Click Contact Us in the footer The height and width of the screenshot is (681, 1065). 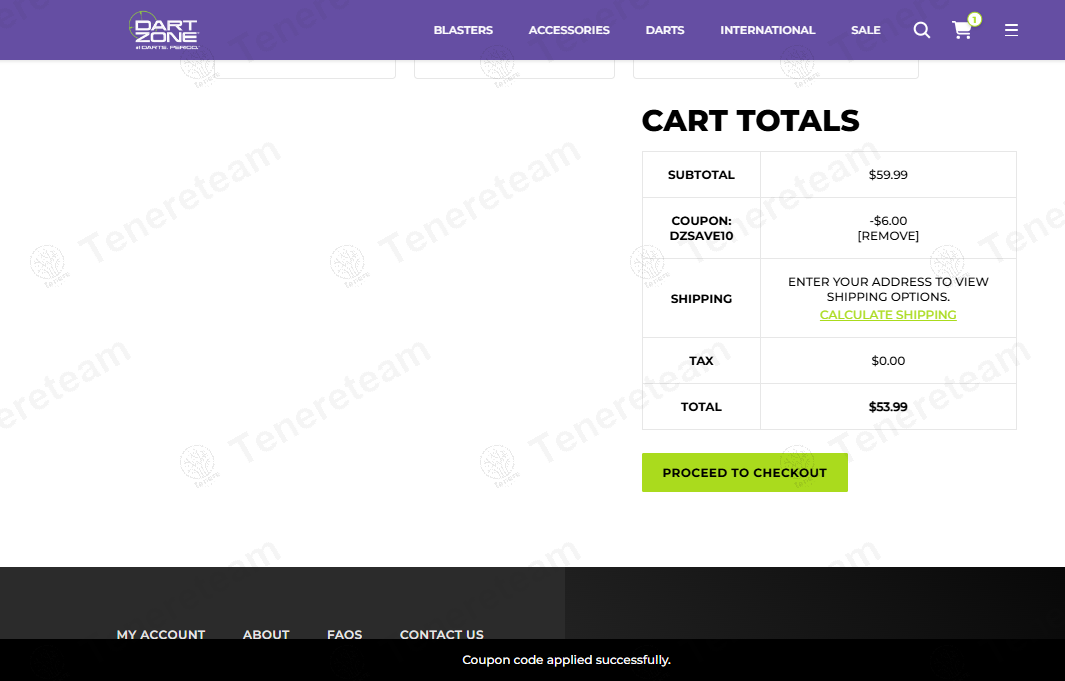441,634
